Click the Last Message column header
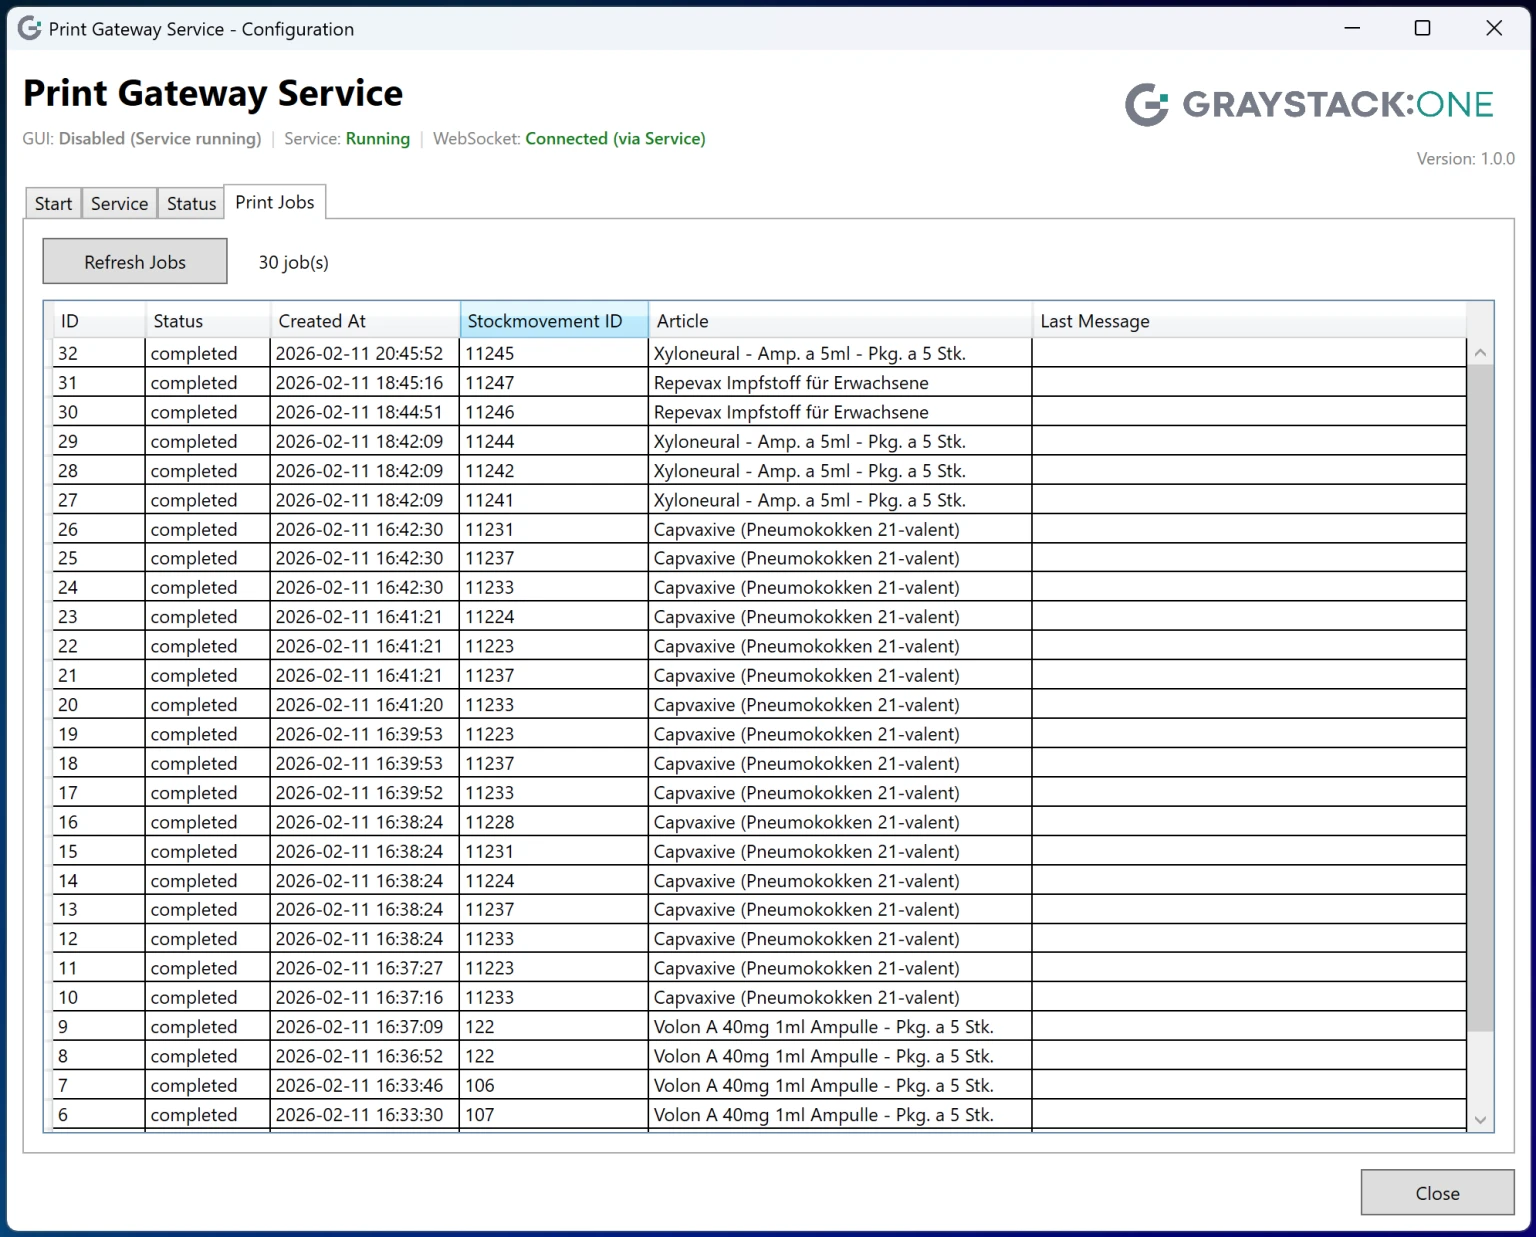 (x=1248, y=321)
